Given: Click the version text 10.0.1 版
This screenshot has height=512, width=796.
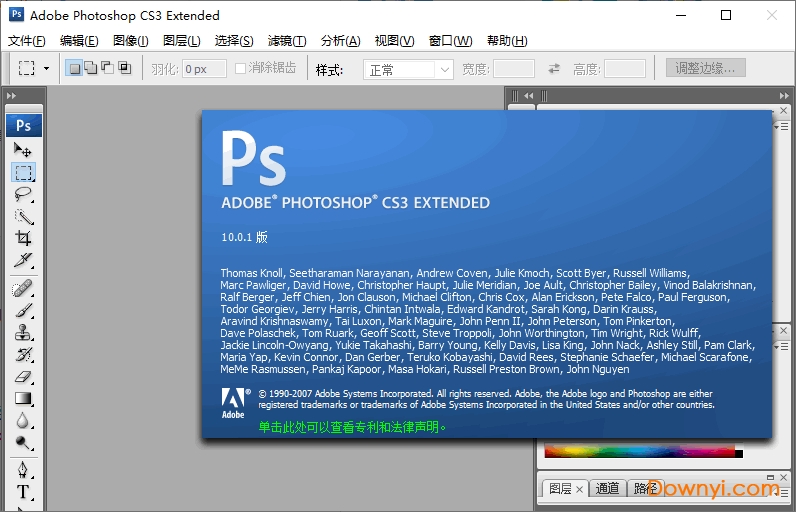Looking at the screenshot, I should pyautogui.click(x=244, y=237).
